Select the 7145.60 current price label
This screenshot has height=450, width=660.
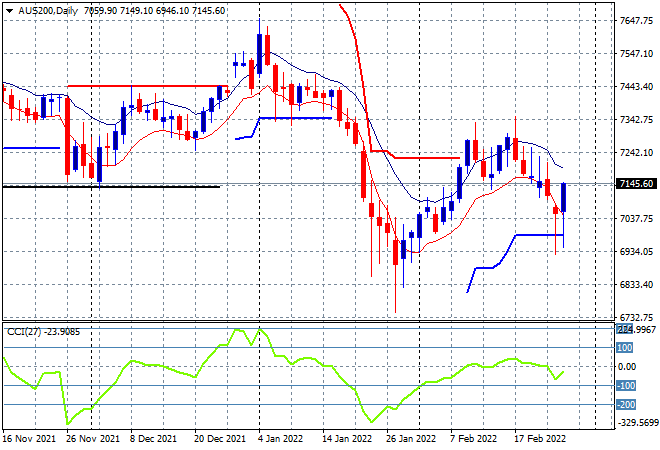tap(636, 184)
